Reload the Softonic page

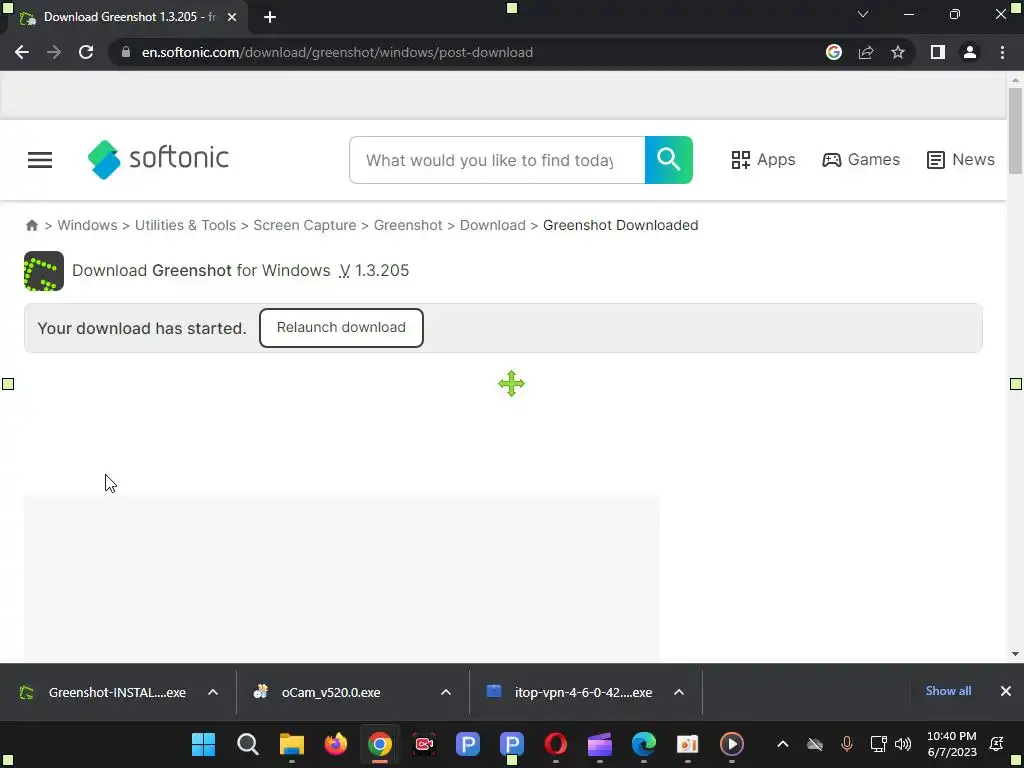(x=86, y=52)
